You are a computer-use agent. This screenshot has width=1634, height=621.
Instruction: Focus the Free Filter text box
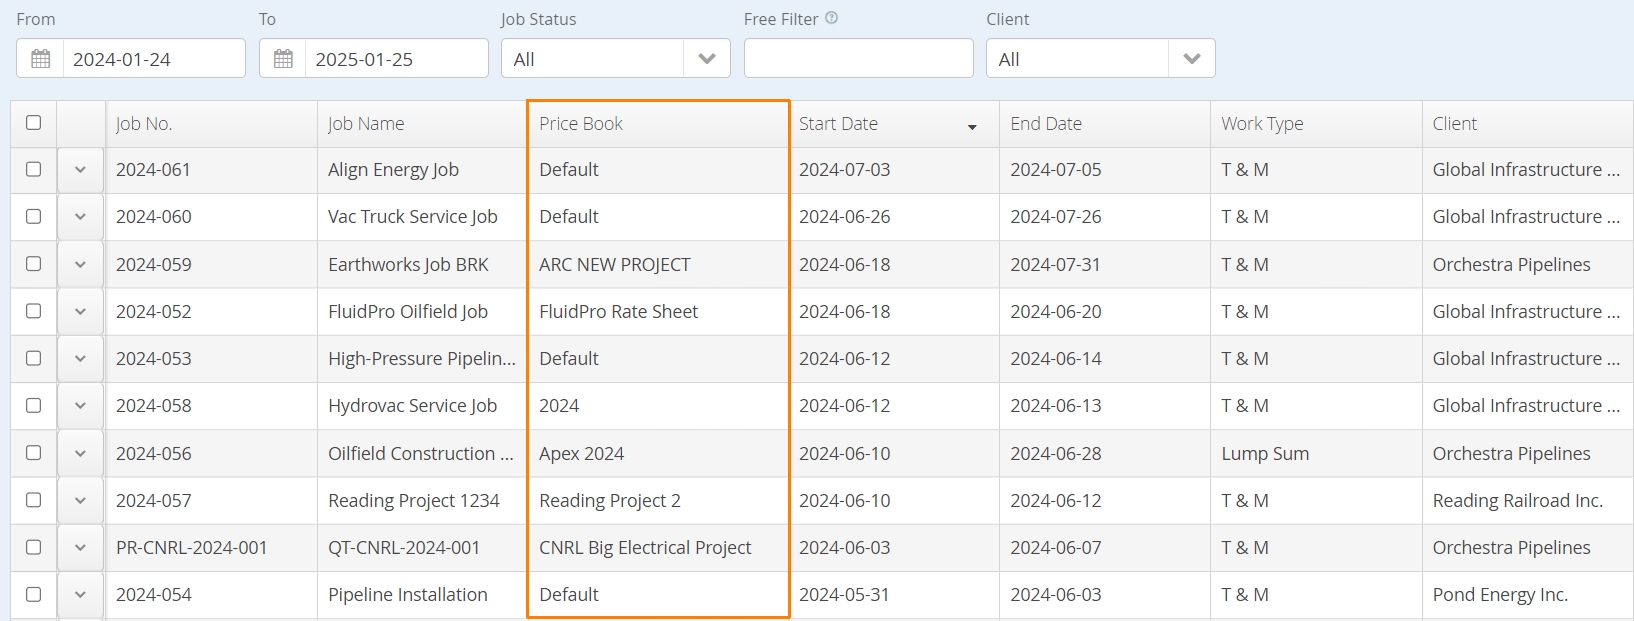[x=859, y=58]
